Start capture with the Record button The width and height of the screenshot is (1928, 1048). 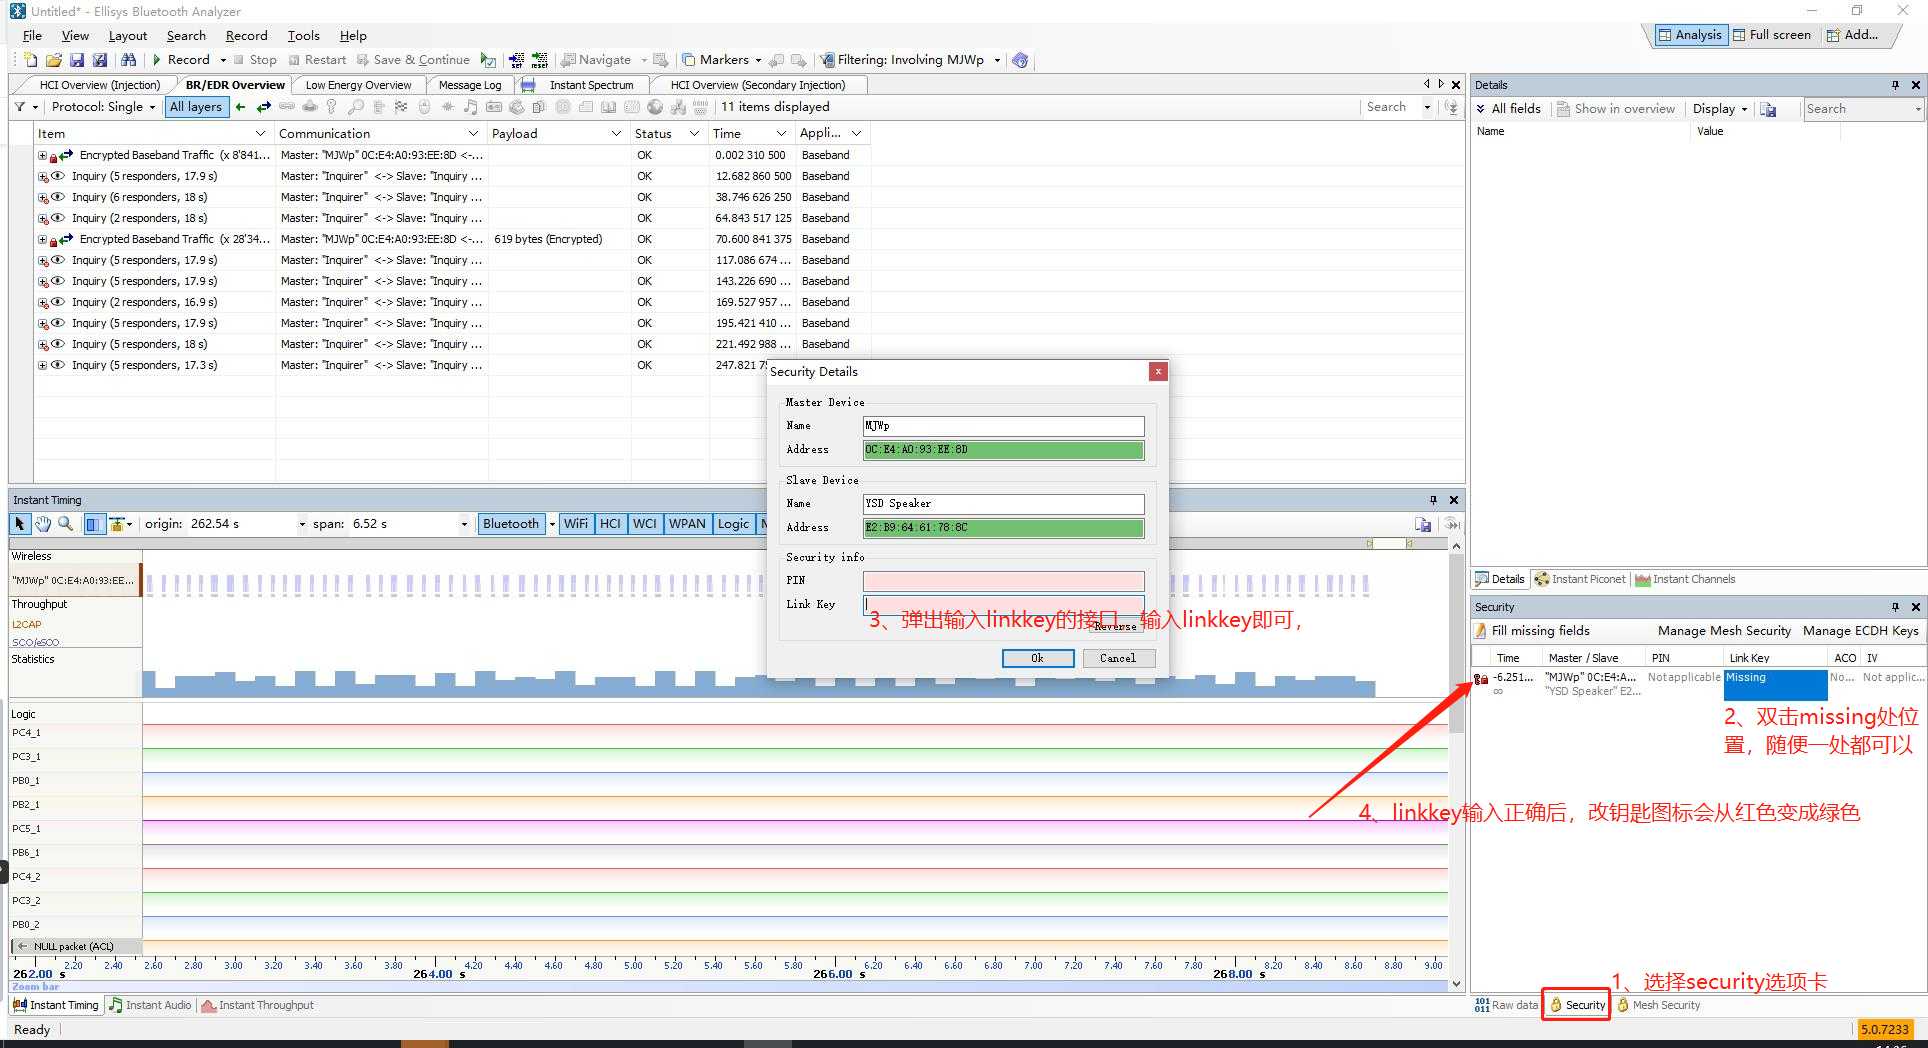coord(181,60)
